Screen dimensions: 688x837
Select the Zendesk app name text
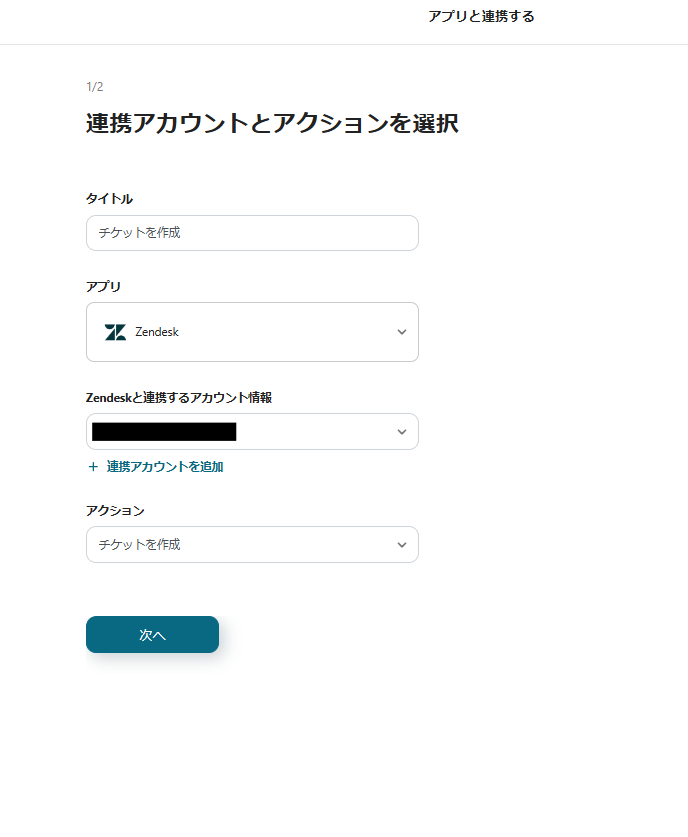click(157, 332)
